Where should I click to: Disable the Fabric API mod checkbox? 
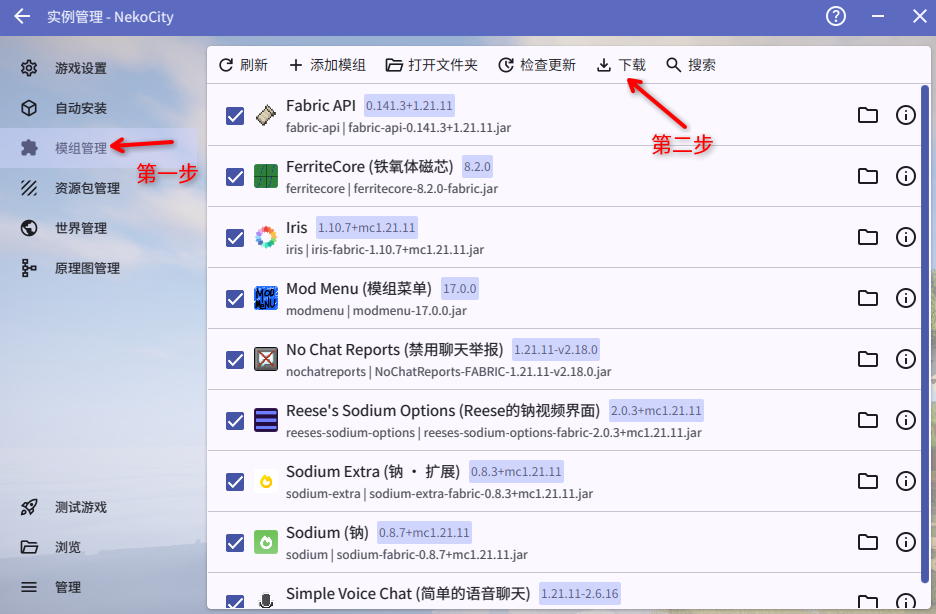point(235,116)
